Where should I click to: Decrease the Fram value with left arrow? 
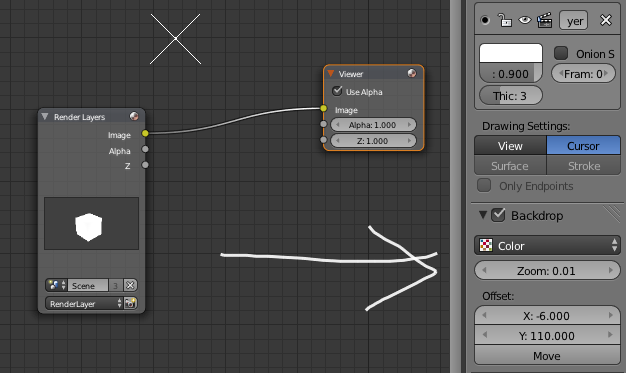pyautogui.click(x=561, y=73)
